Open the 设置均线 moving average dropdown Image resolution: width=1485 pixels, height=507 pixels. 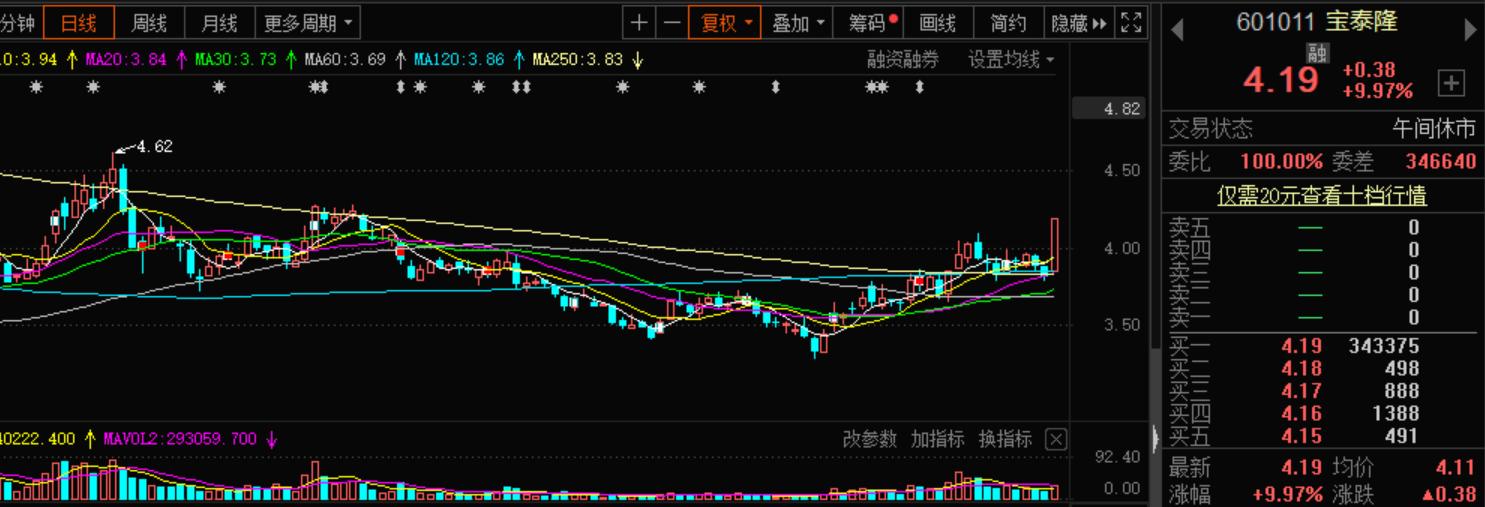1011,60
